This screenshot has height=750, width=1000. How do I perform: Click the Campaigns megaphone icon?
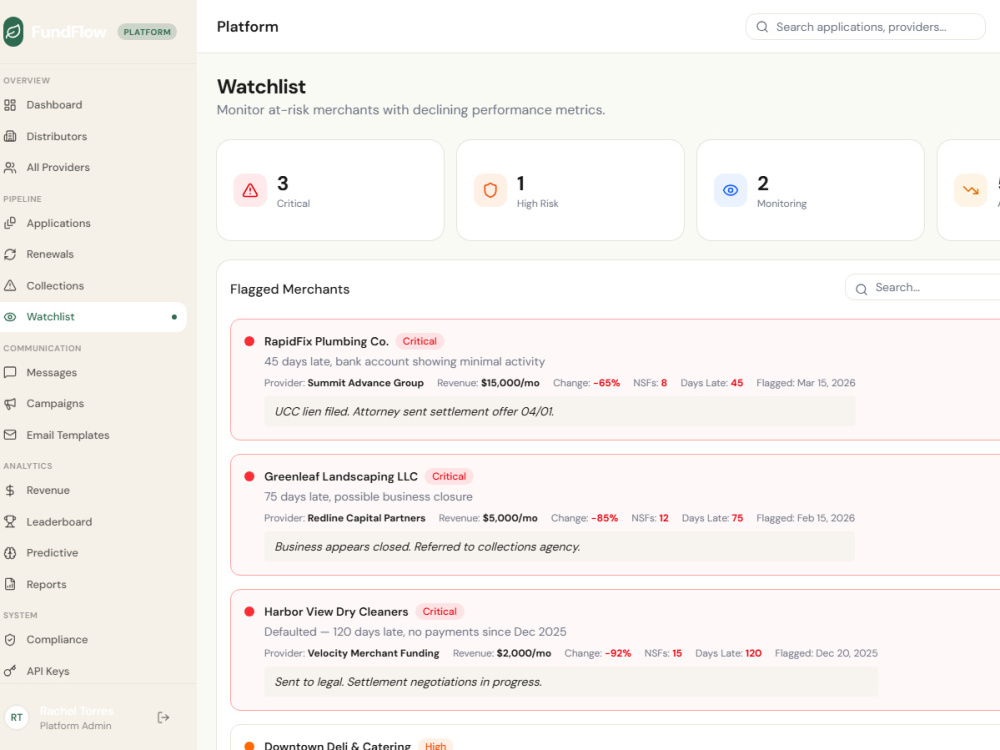10,404
